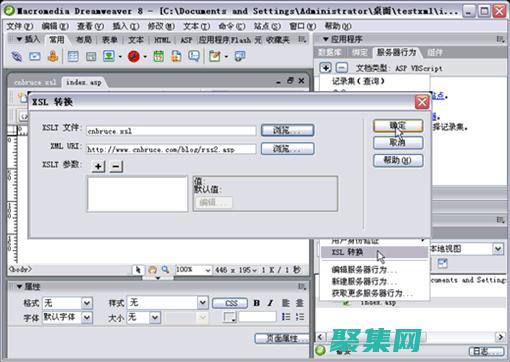Switch to the 布局 insert tab
Screen dimensions: 510x362
[x=83, y=40]
